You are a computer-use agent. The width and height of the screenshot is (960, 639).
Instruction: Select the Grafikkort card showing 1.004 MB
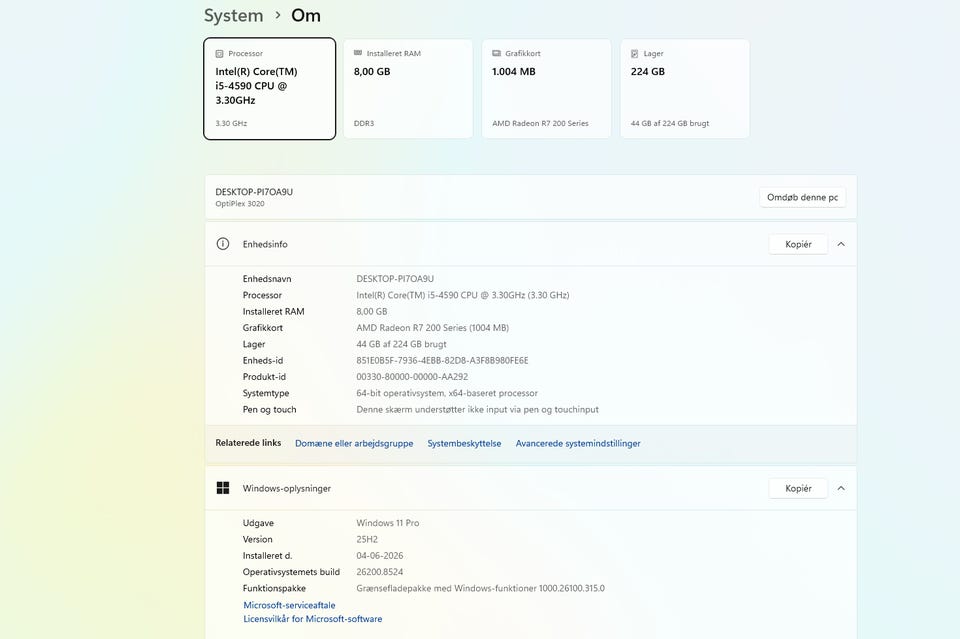tap(546, 89)
